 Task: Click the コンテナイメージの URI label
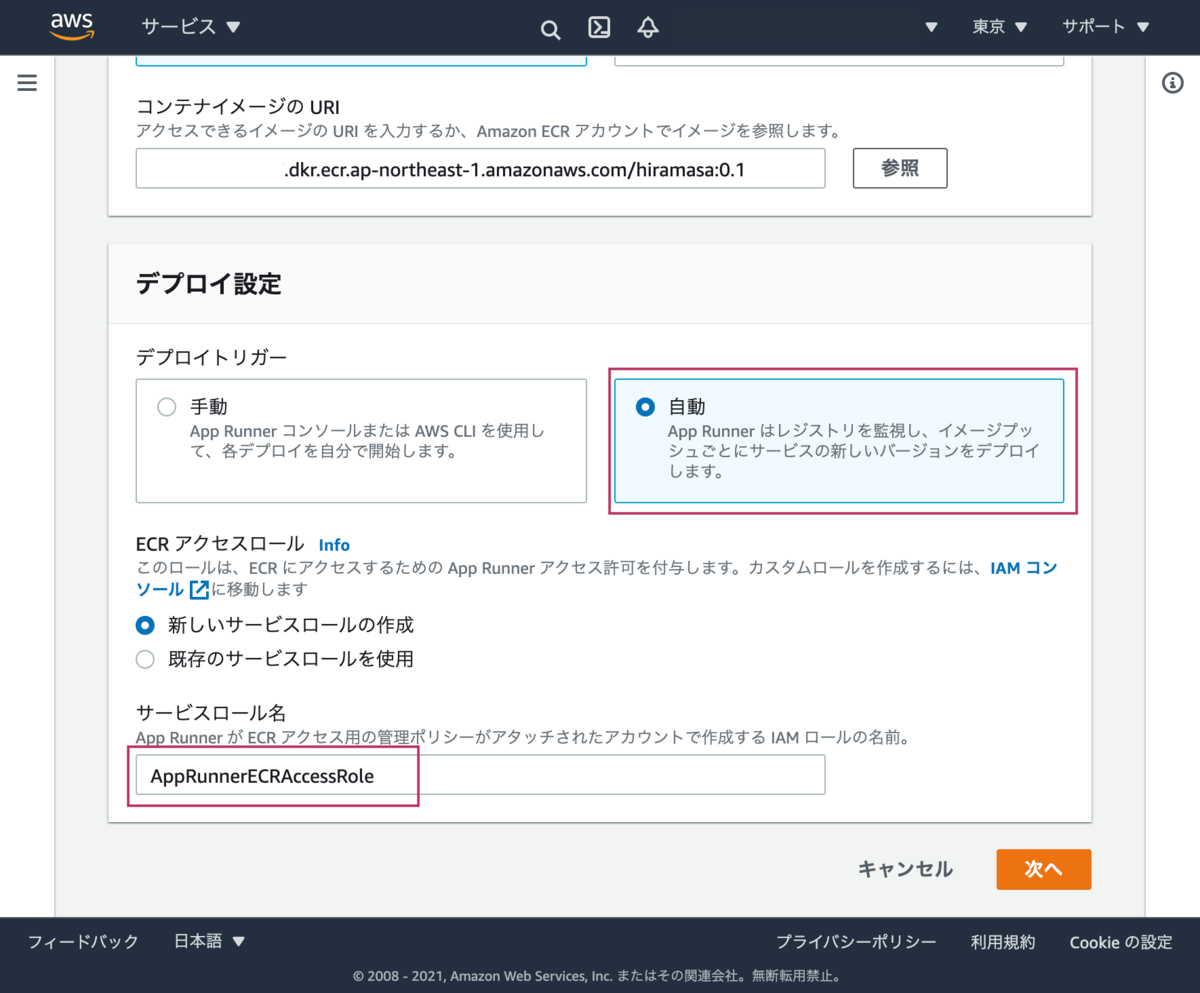239,107
